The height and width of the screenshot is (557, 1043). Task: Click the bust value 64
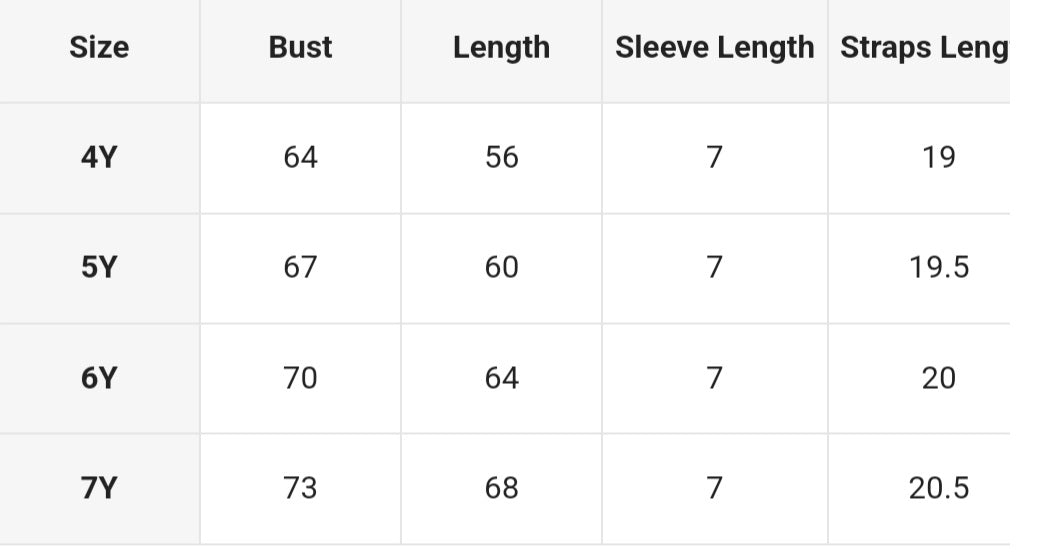(x=300, y=157)
